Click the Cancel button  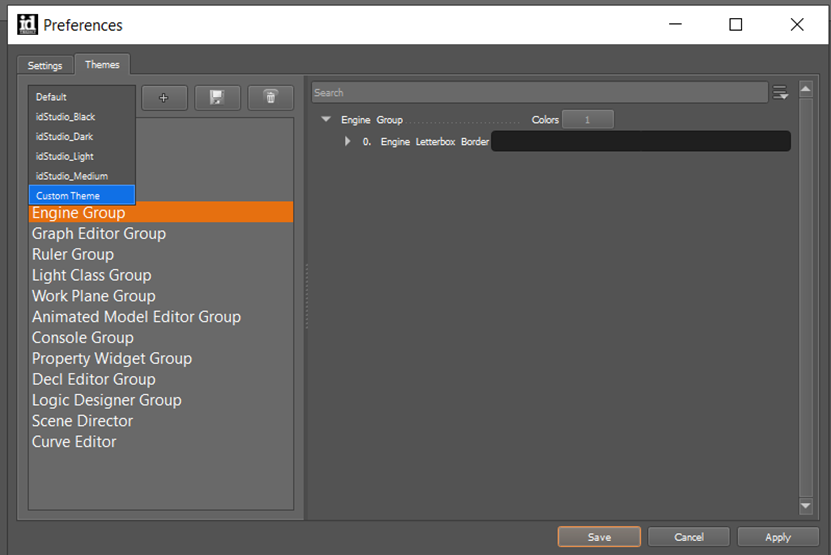(x=689, y=537)
